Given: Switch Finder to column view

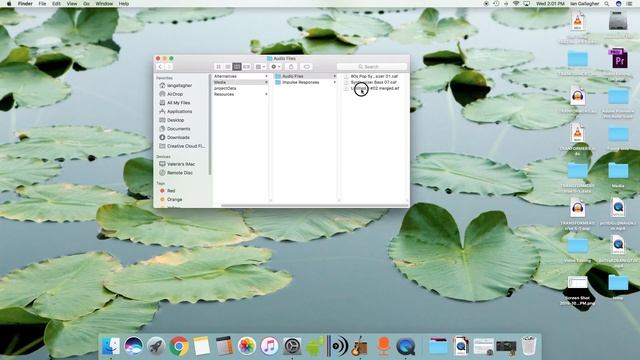Looking at the screenshot, I should click(237, 67).
